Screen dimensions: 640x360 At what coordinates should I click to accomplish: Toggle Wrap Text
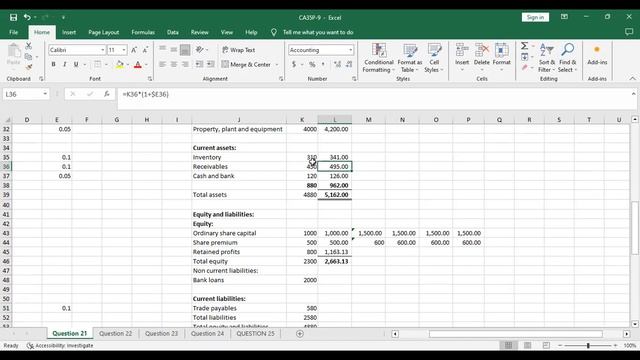point(239,50)
